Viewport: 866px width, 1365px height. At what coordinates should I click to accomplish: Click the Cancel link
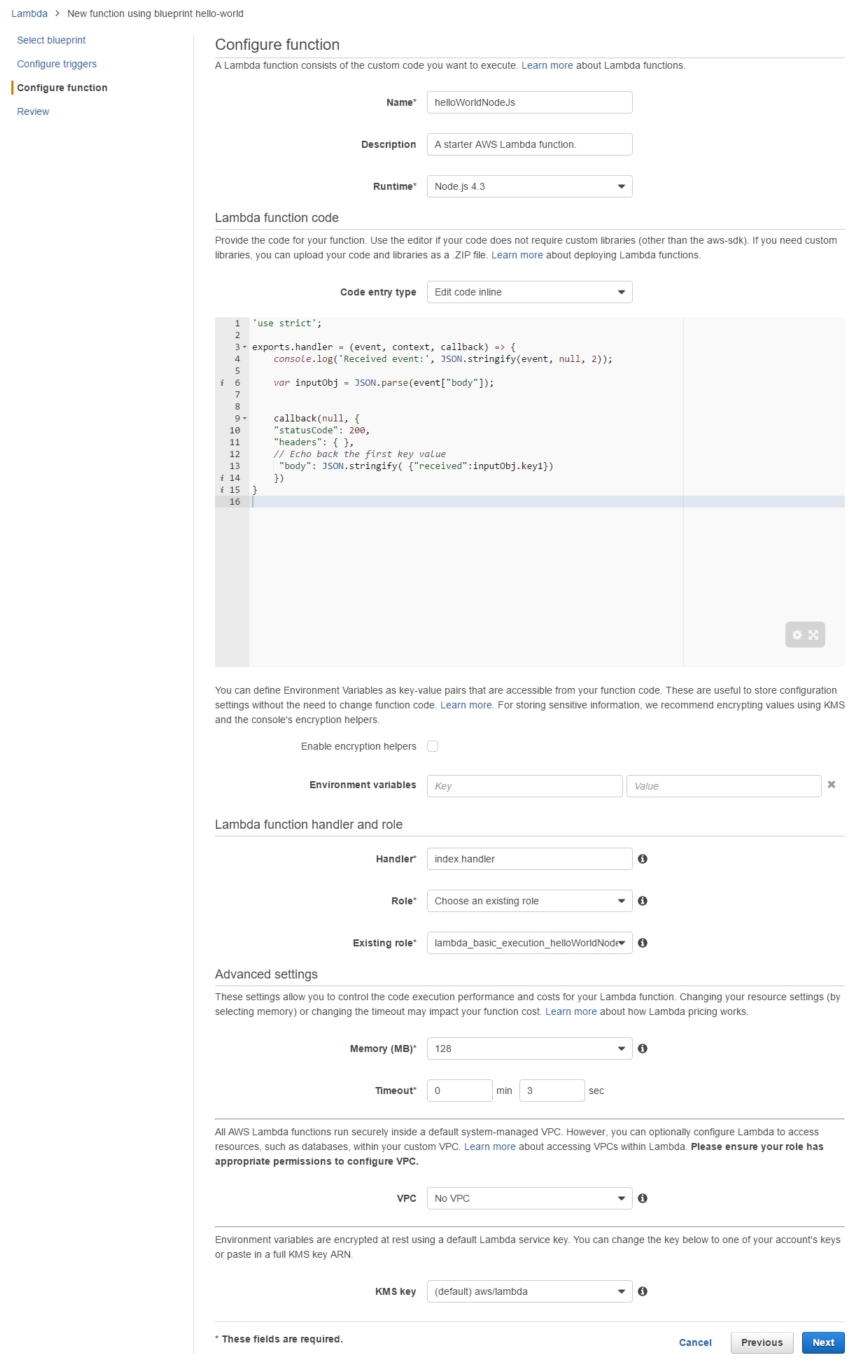click(695, 1343)
